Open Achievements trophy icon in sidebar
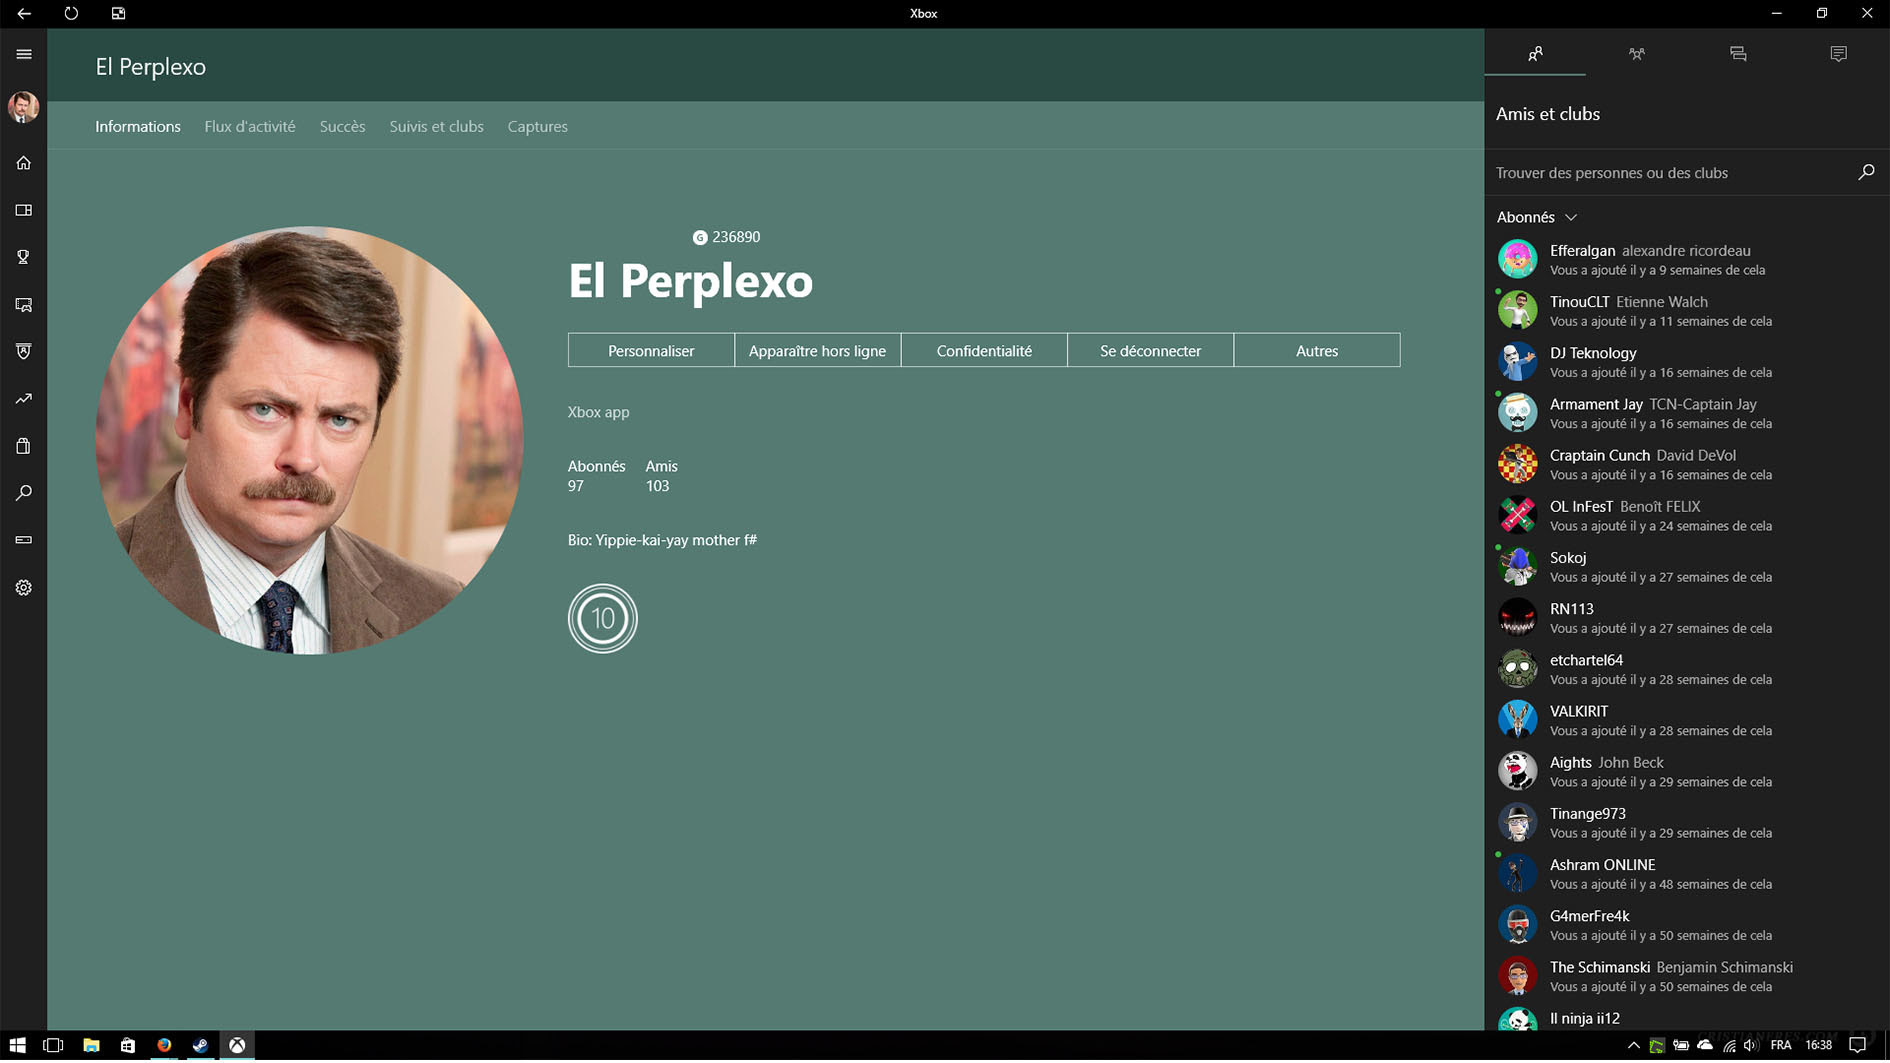 (24, 257)
